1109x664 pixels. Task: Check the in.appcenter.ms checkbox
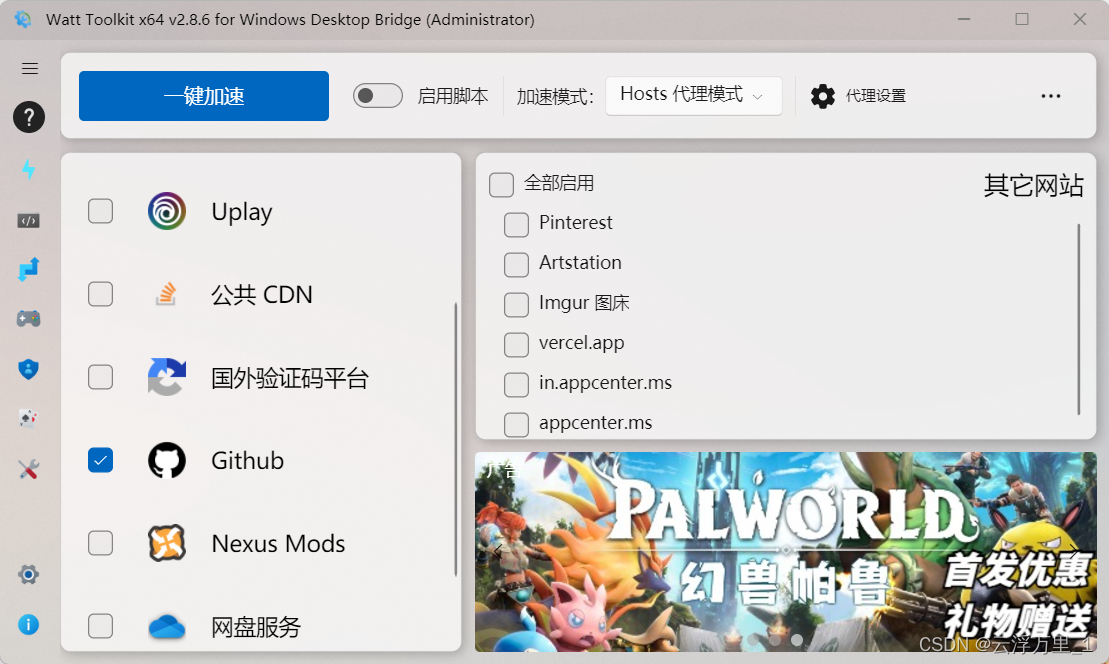[x=516, y=385]
